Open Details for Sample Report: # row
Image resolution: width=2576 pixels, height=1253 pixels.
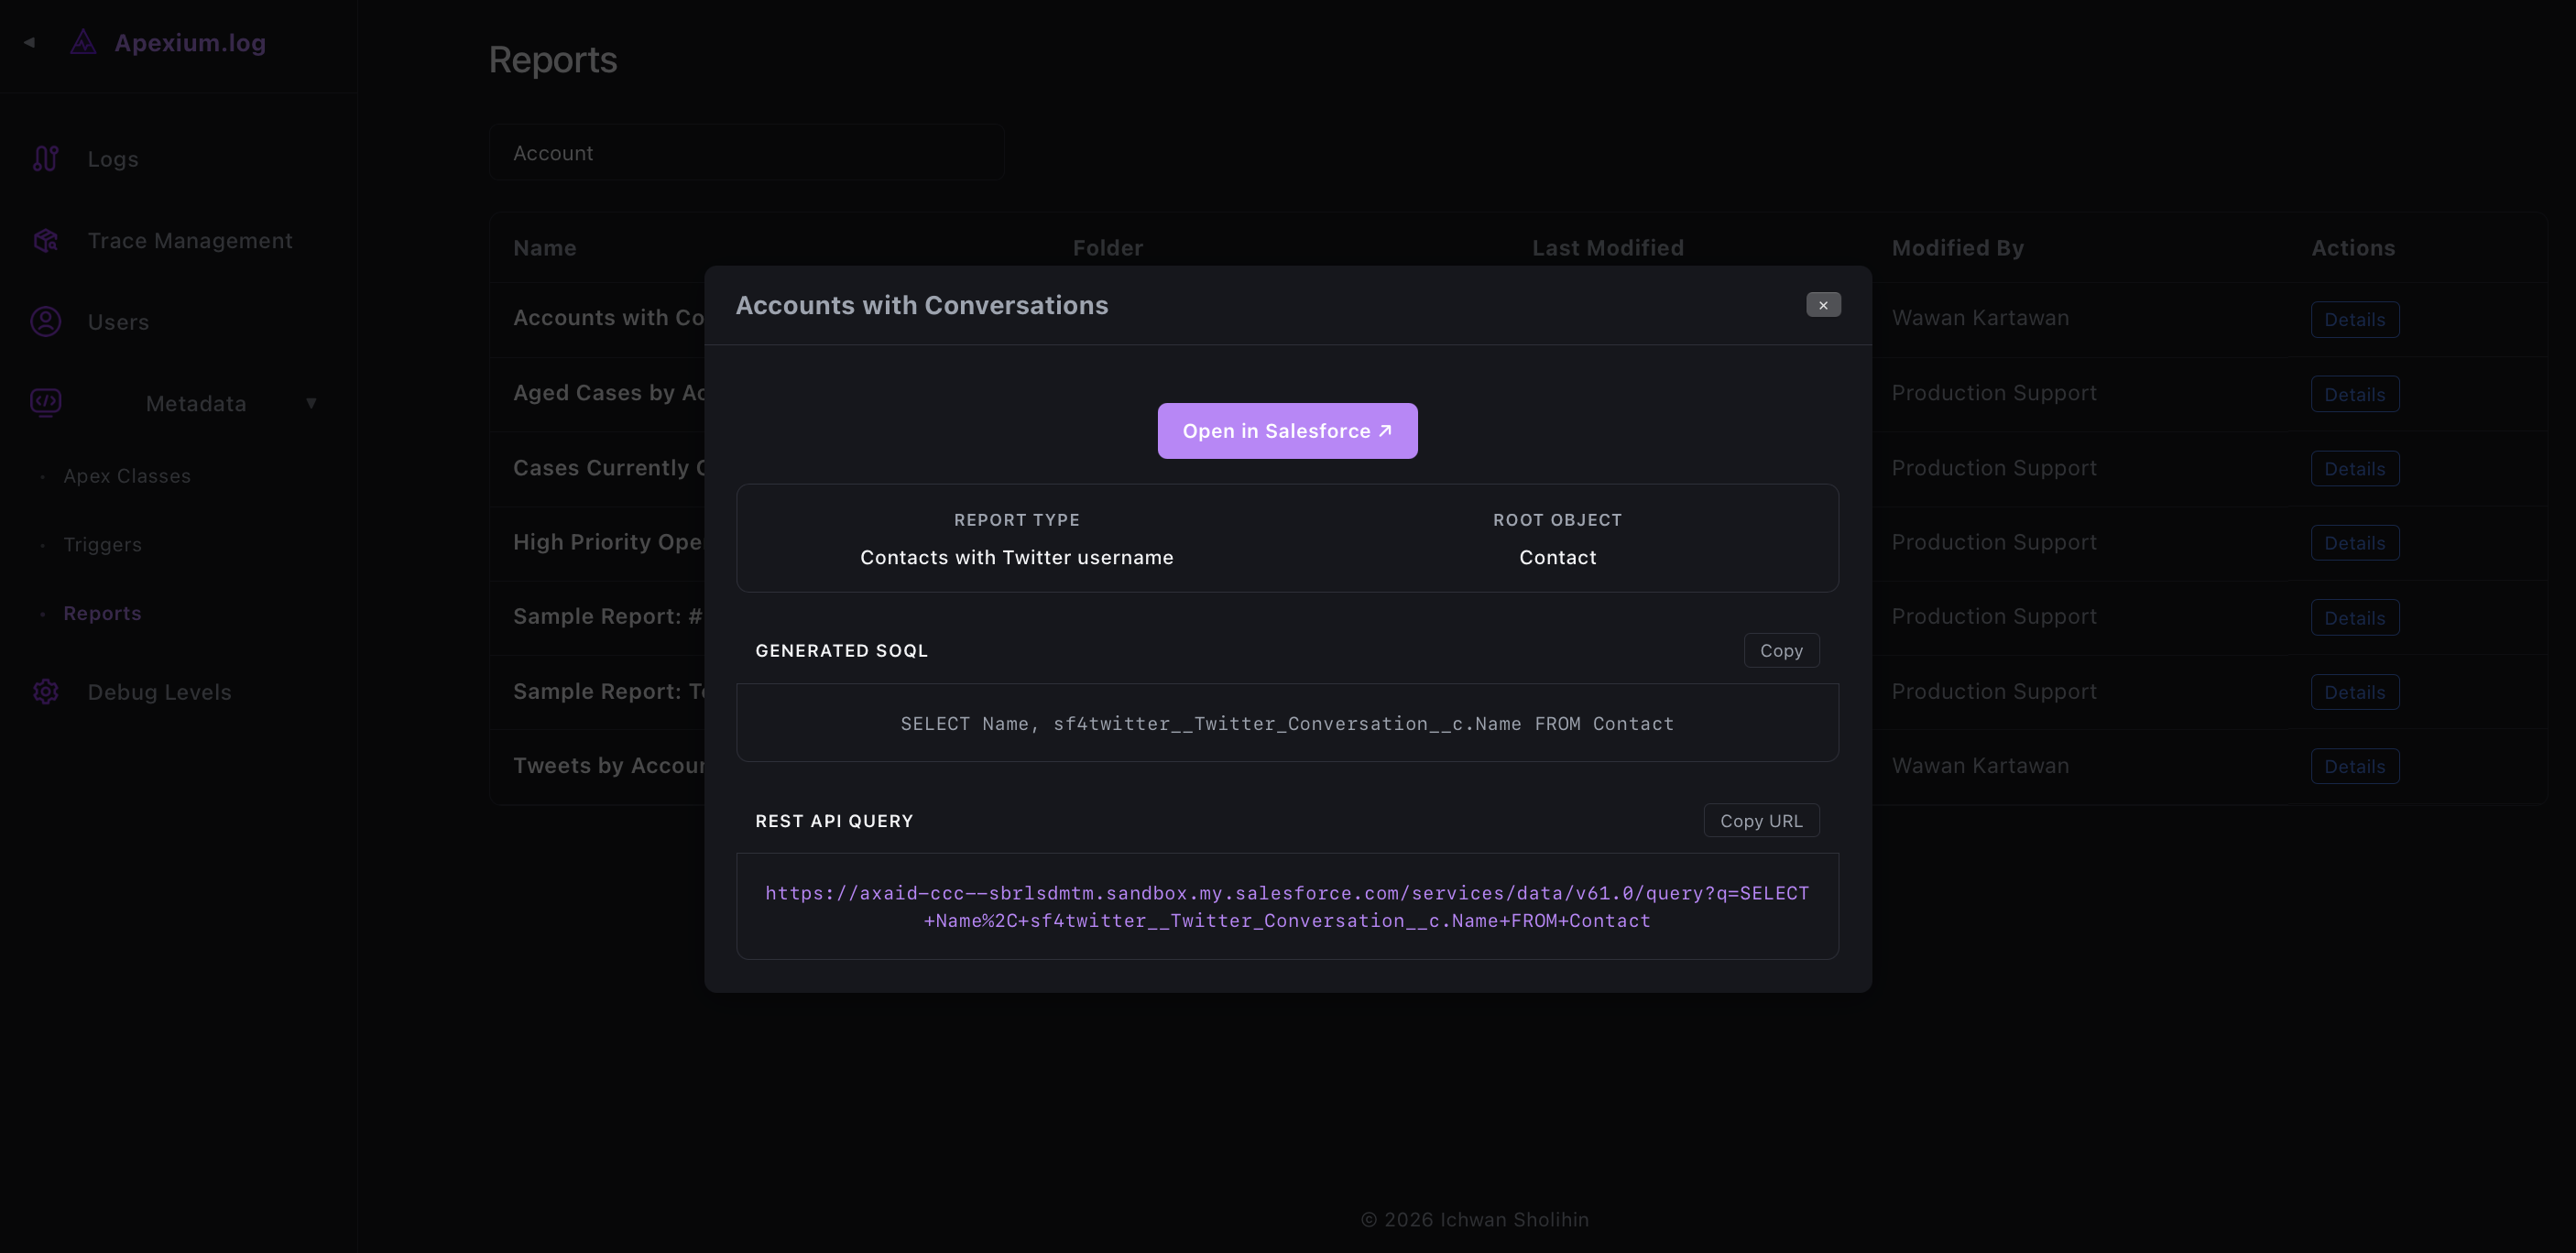pyautogui.click(x=2354, y=617)
